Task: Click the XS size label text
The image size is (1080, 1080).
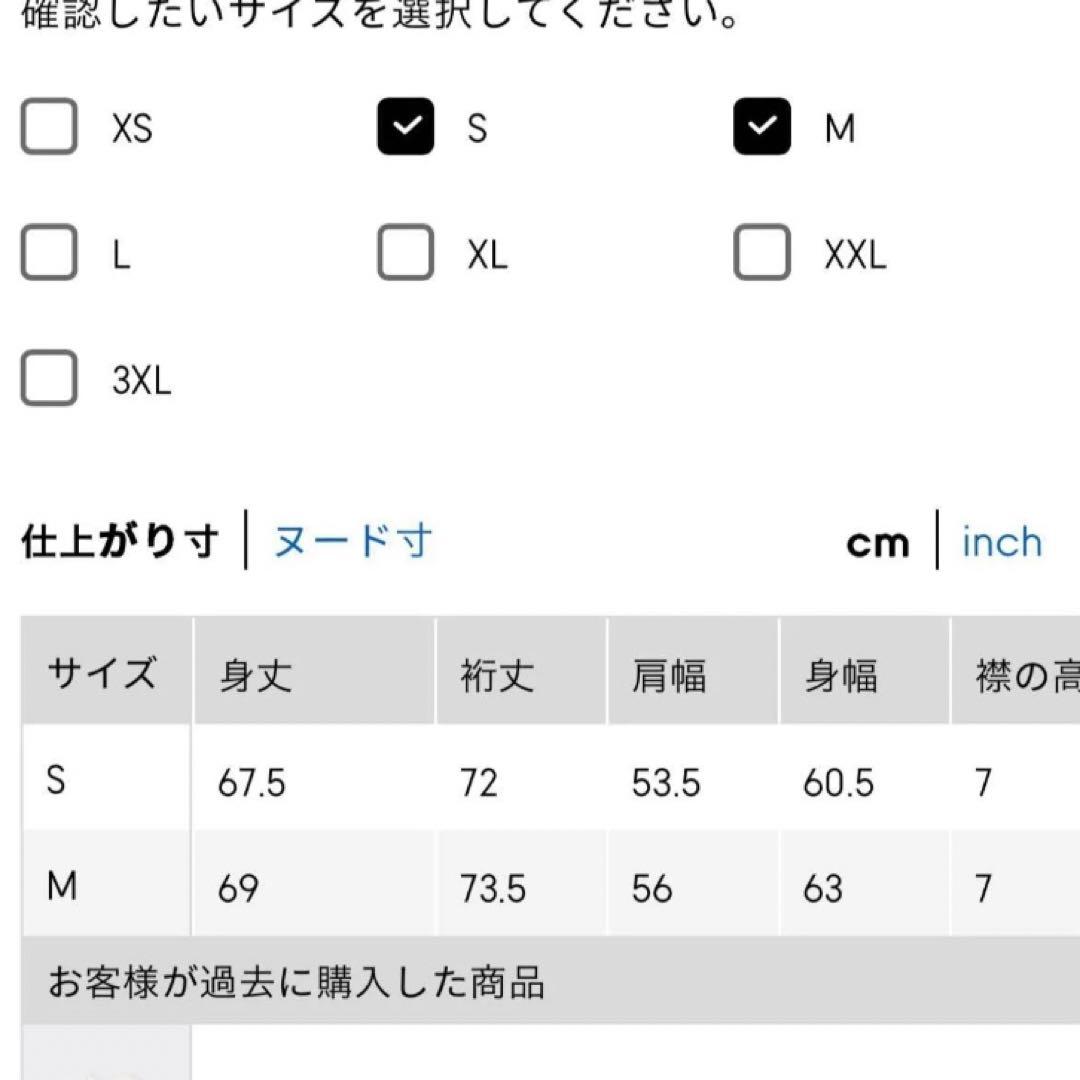Action: point(132,128)
